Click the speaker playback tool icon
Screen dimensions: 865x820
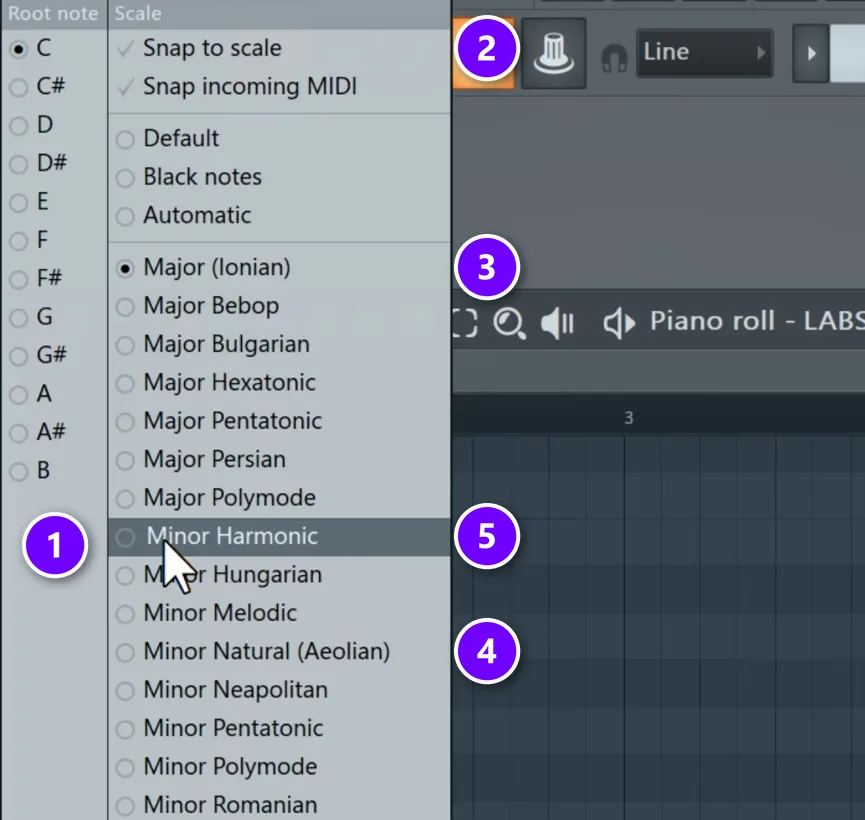point(558,322)
